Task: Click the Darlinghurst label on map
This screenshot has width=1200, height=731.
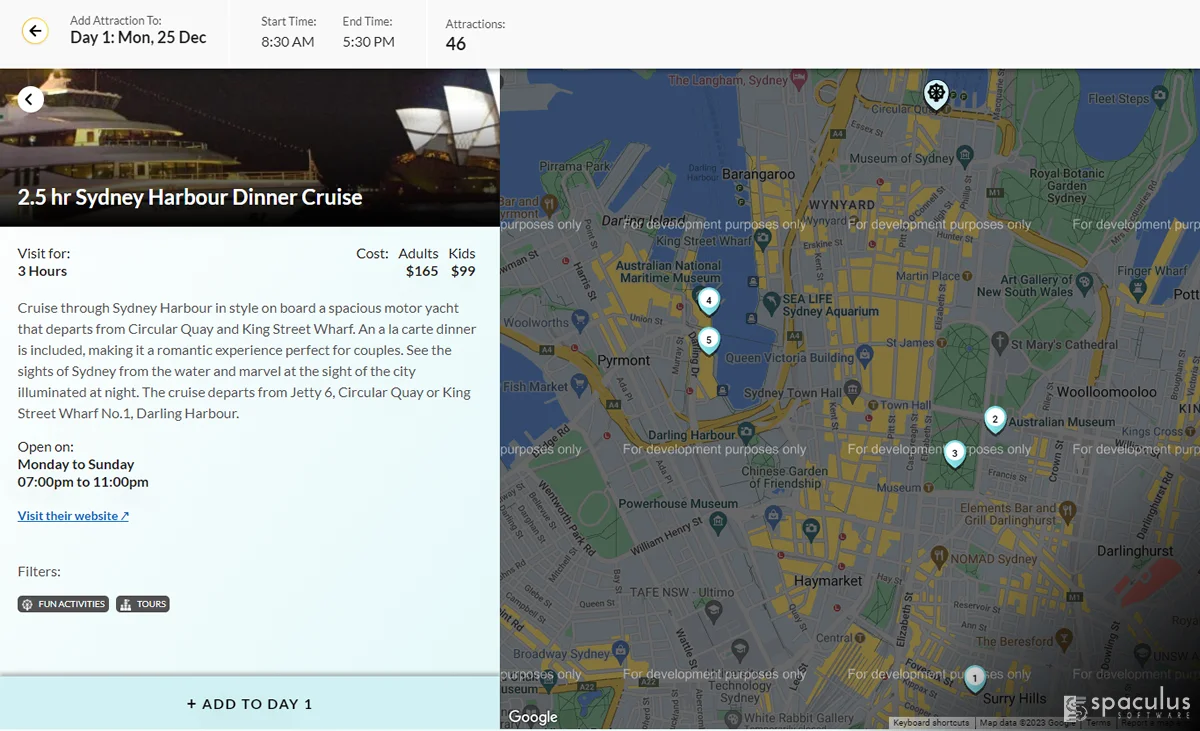Action: [x=1135, y=551]
